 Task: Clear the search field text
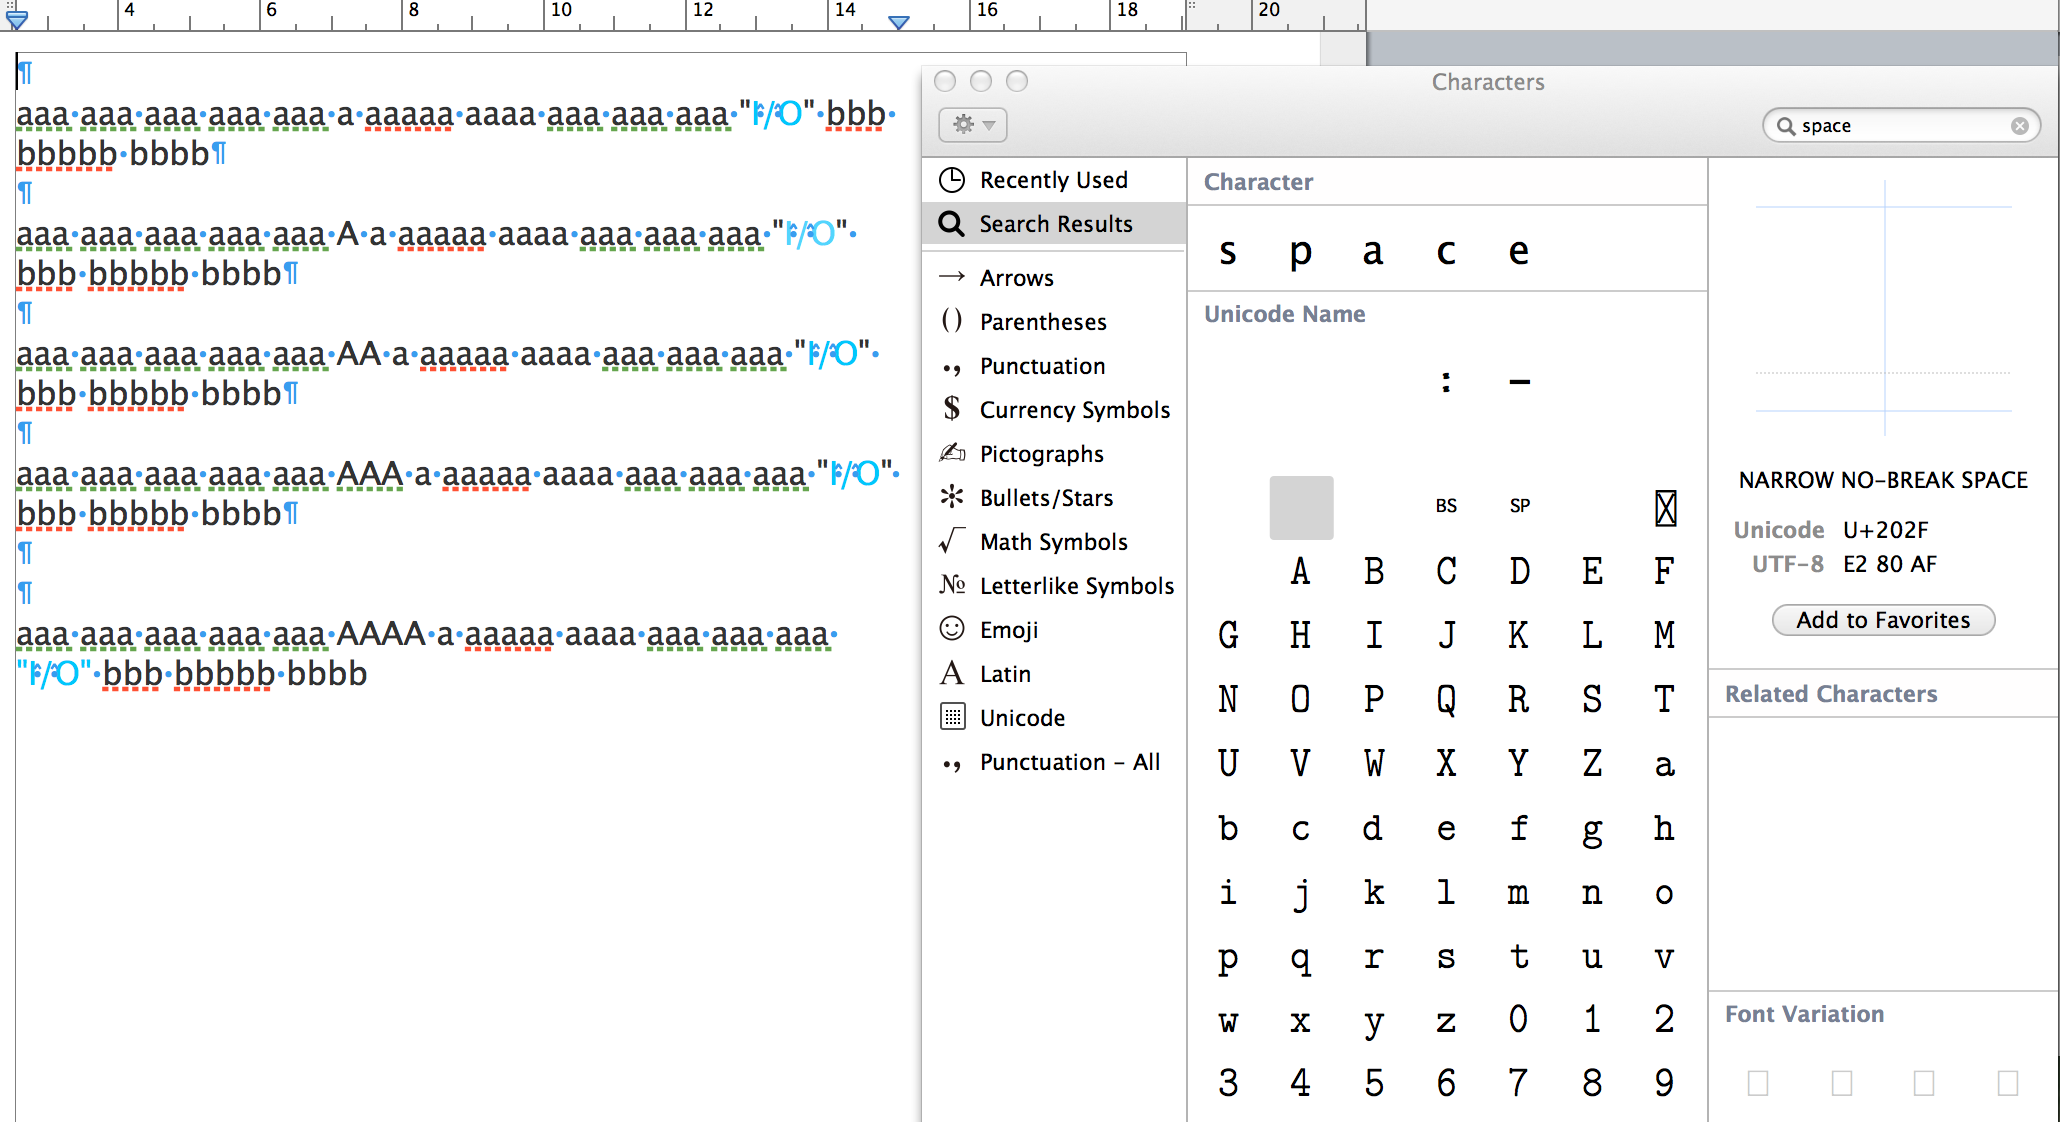pos(2019,126)
